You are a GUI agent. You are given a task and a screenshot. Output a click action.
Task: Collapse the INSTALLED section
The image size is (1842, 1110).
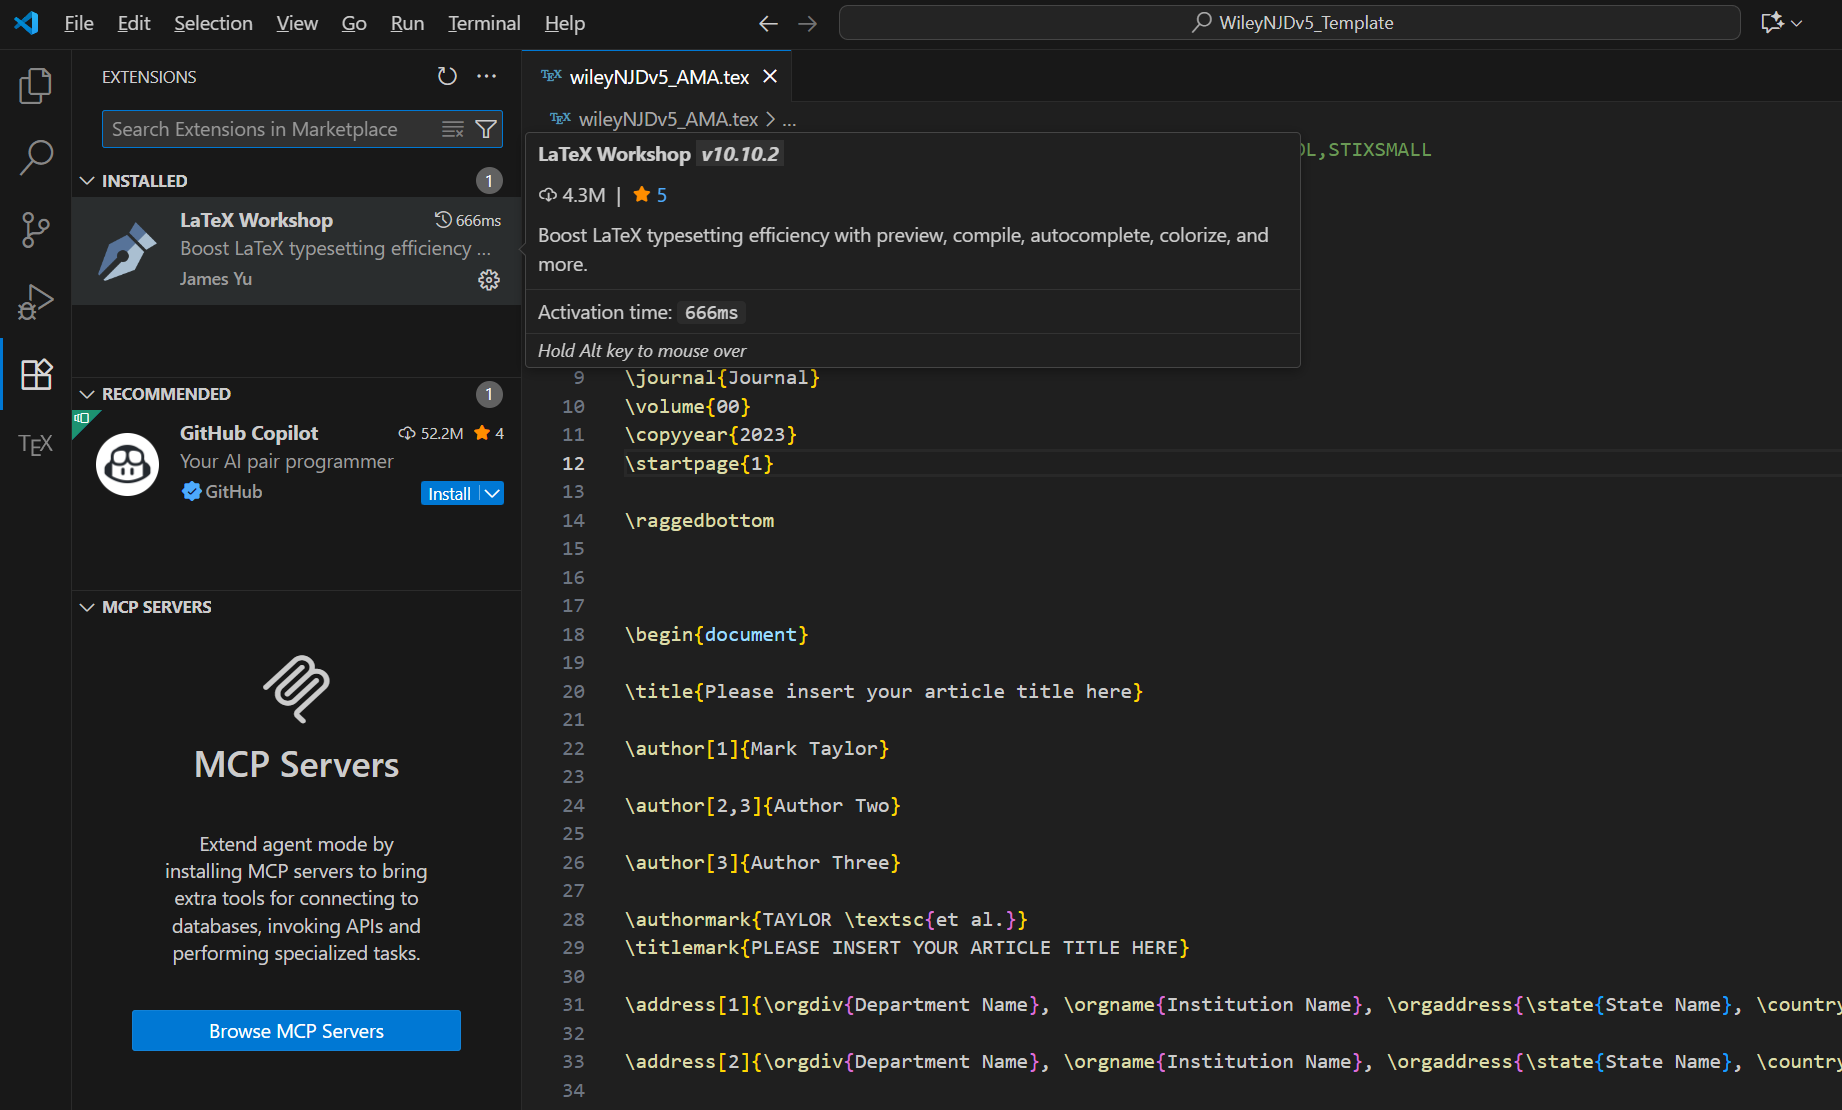87,181
